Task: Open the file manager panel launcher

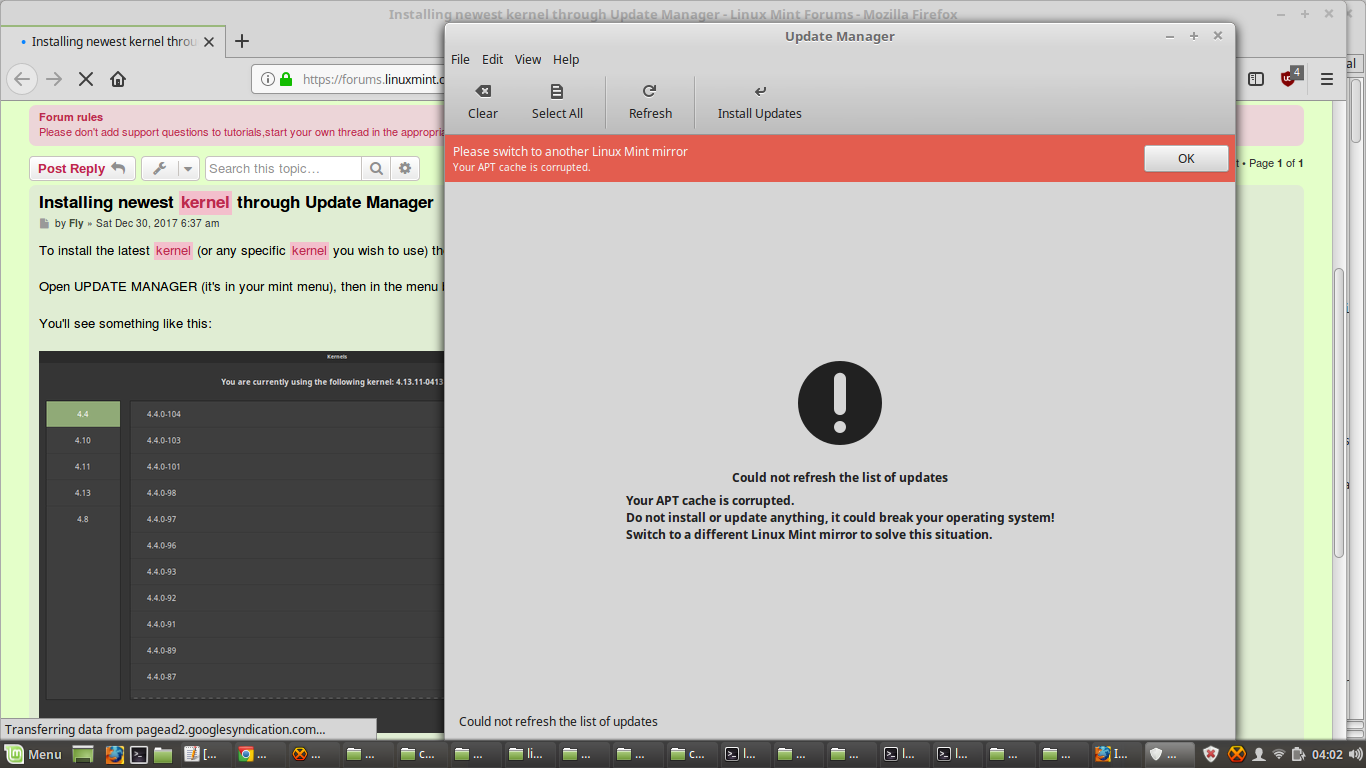Action: tap(163, 754)
